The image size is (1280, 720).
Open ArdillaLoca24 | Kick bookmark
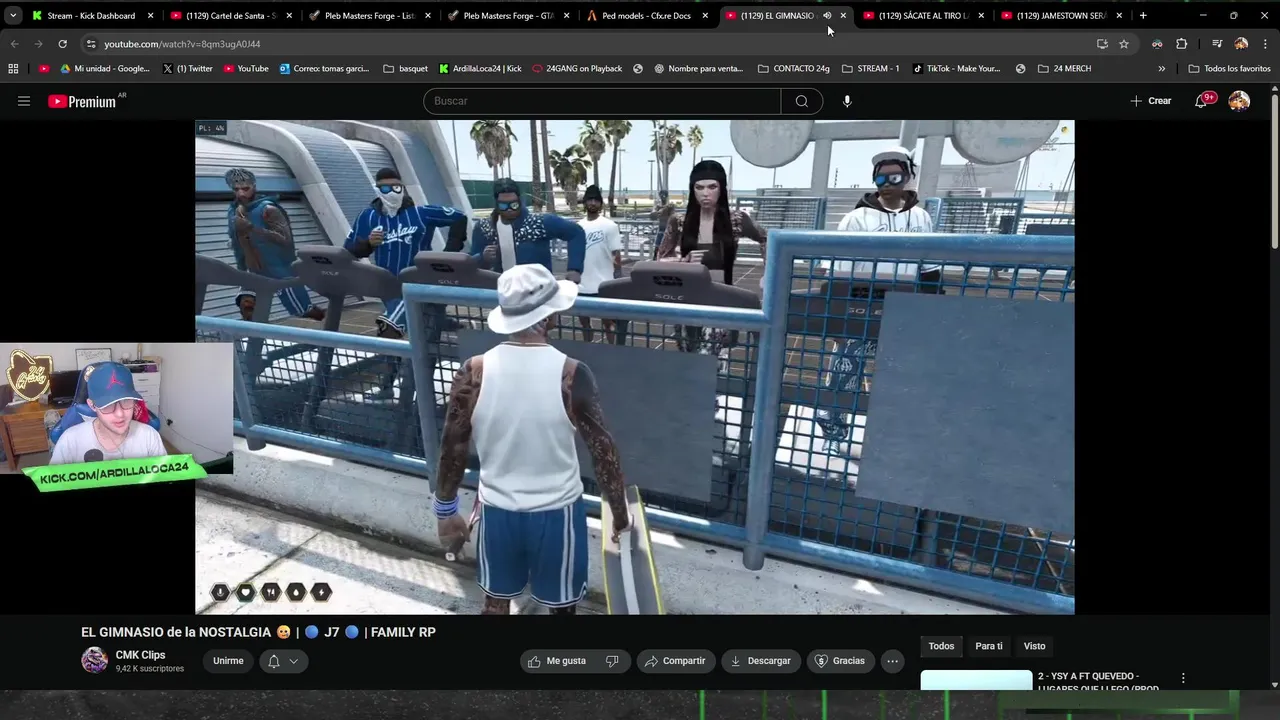point(480,69)
